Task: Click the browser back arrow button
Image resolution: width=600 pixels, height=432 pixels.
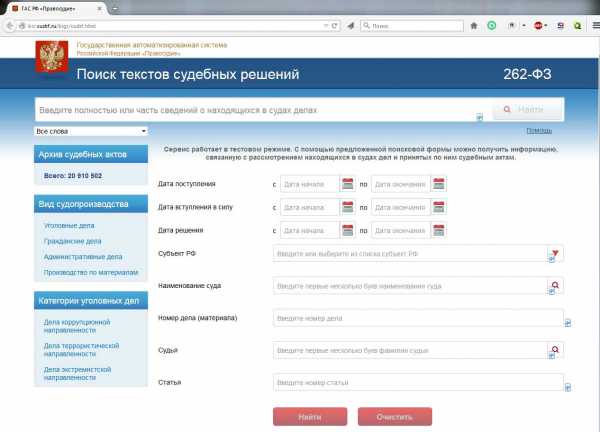Action: point(10,26)
